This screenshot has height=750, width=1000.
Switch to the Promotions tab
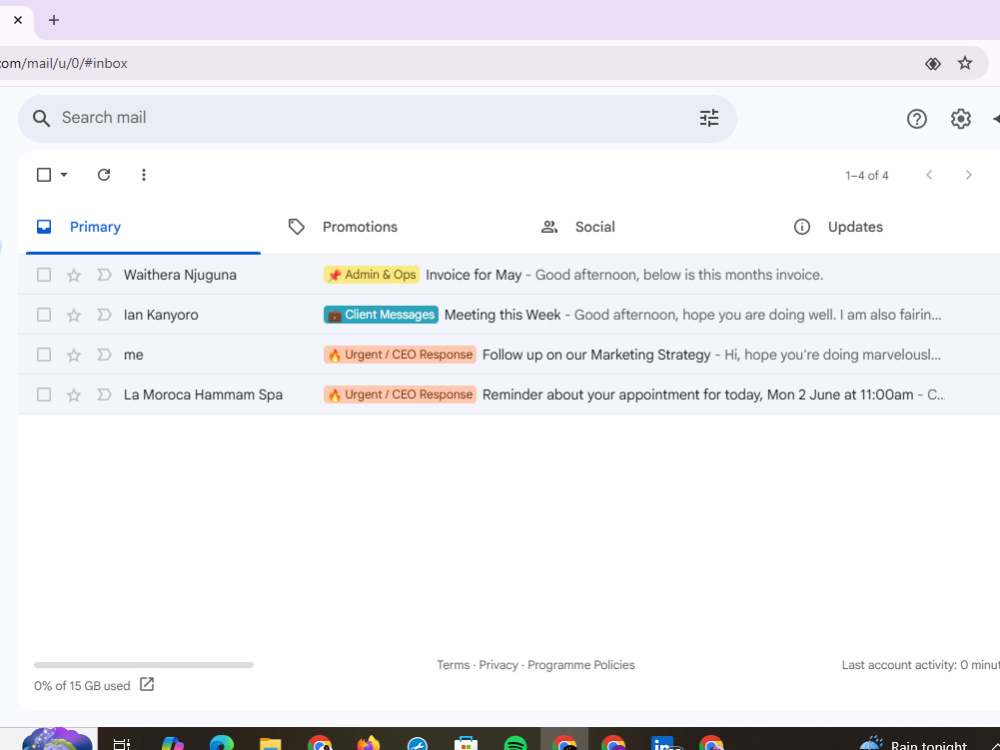395,227
